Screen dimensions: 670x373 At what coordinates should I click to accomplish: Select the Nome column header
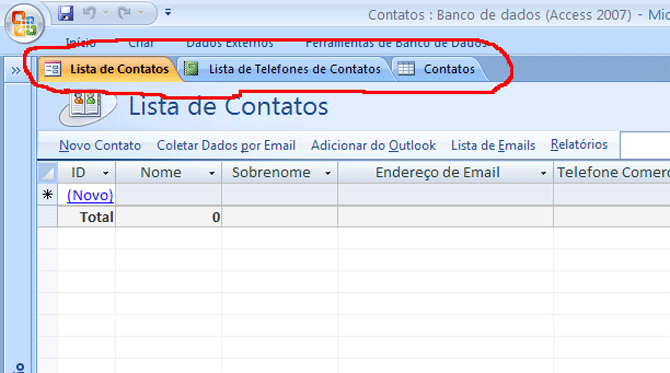coord(161,172)
